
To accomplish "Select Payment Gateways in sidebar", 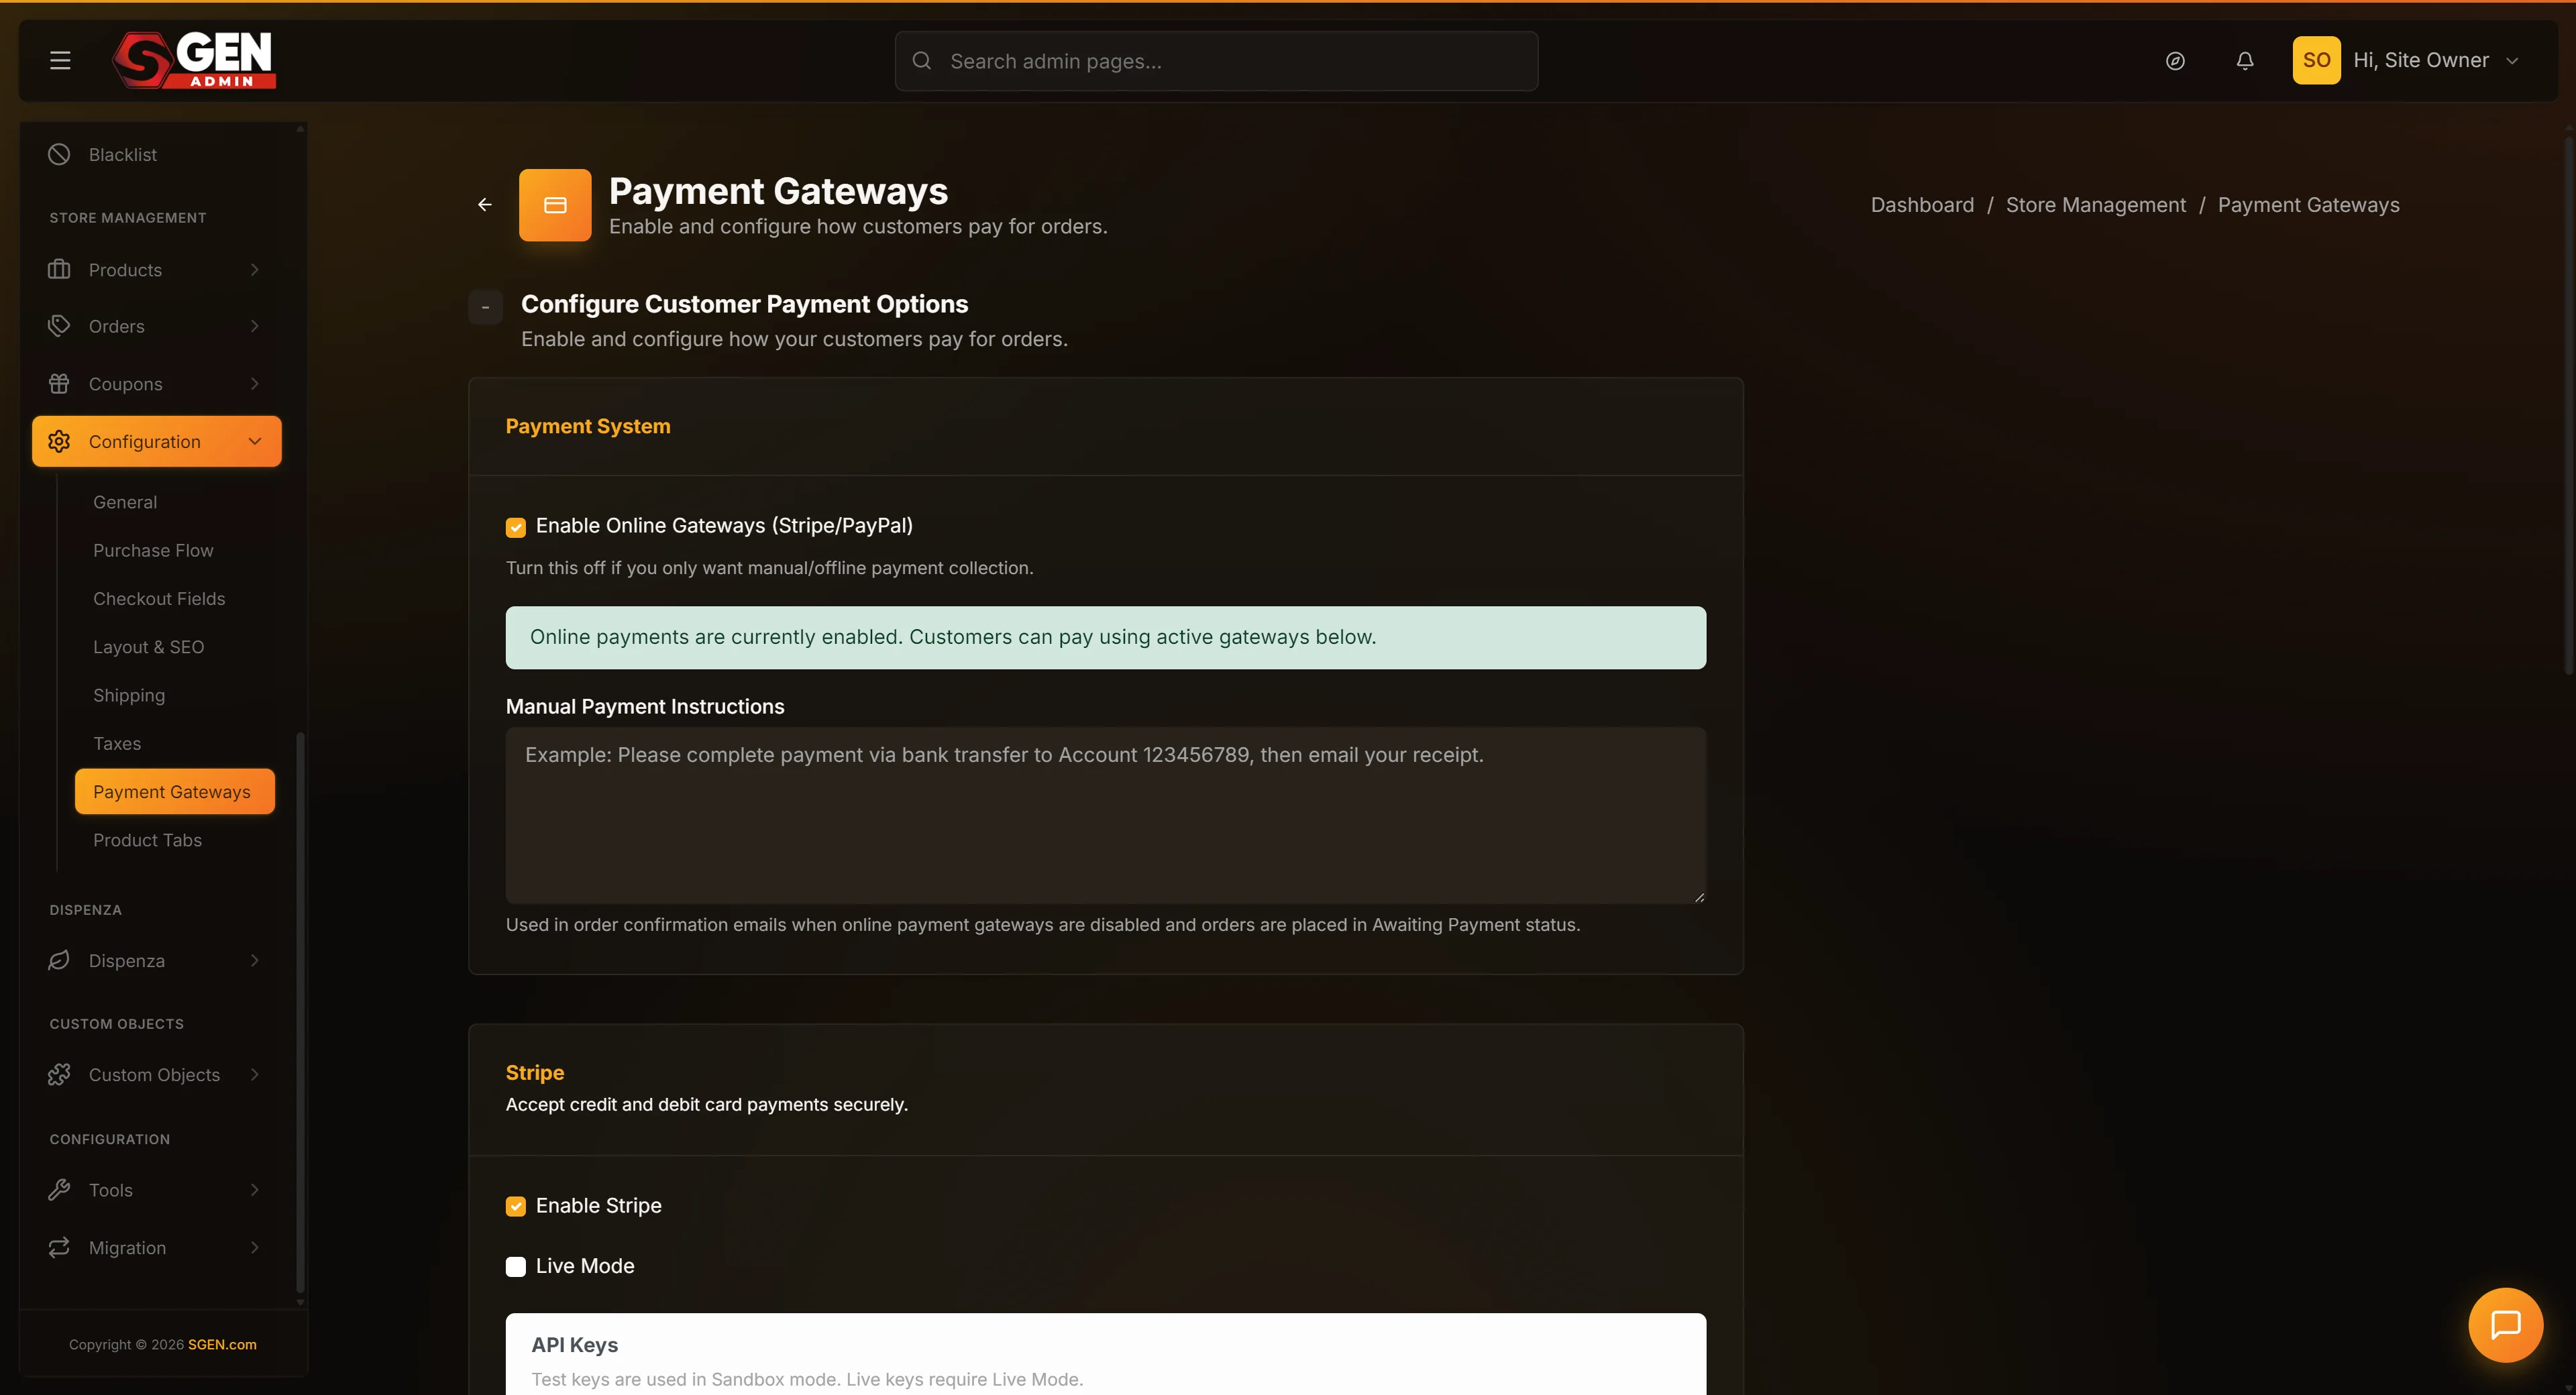I will [x=174, y=792].
